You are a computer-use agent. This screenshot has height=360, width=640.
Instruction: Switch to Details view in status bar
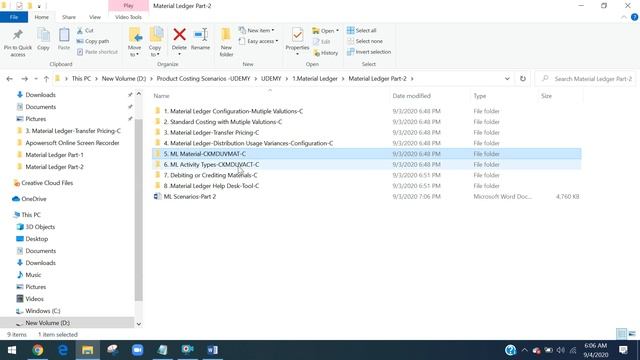coord(621,334)
